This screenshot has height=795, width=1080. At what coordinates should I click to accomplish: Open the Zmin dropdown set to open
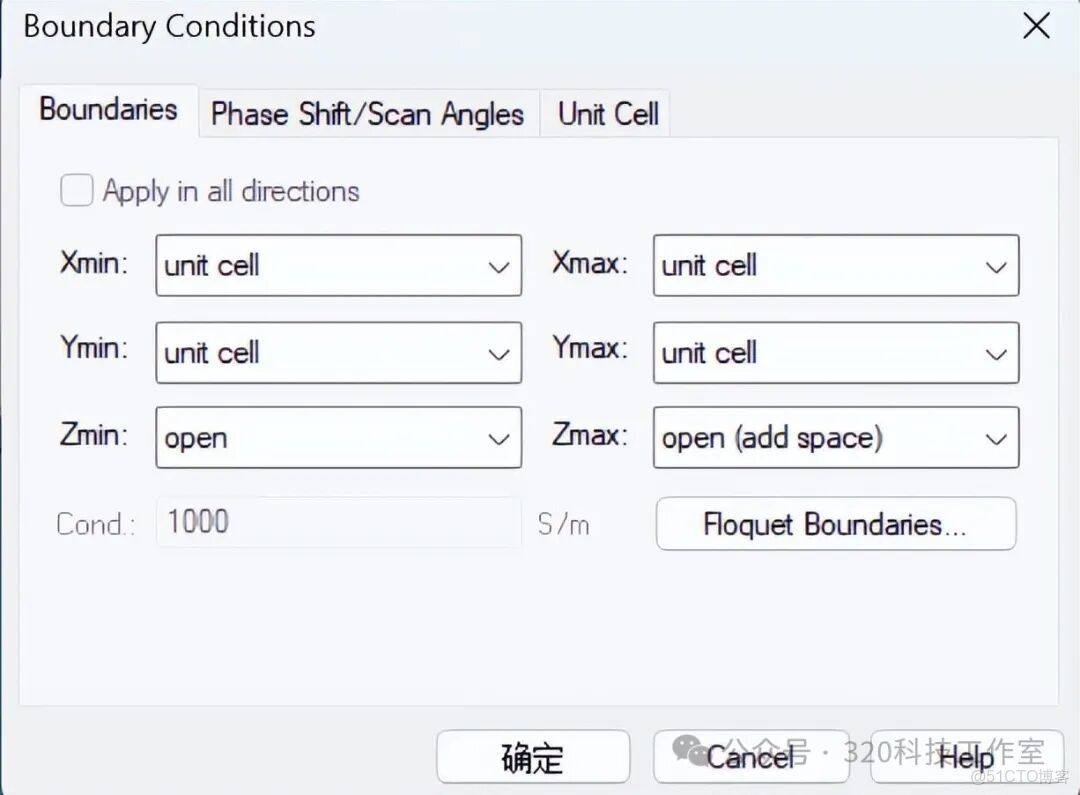pyautogui.click(x=338, y=438)
